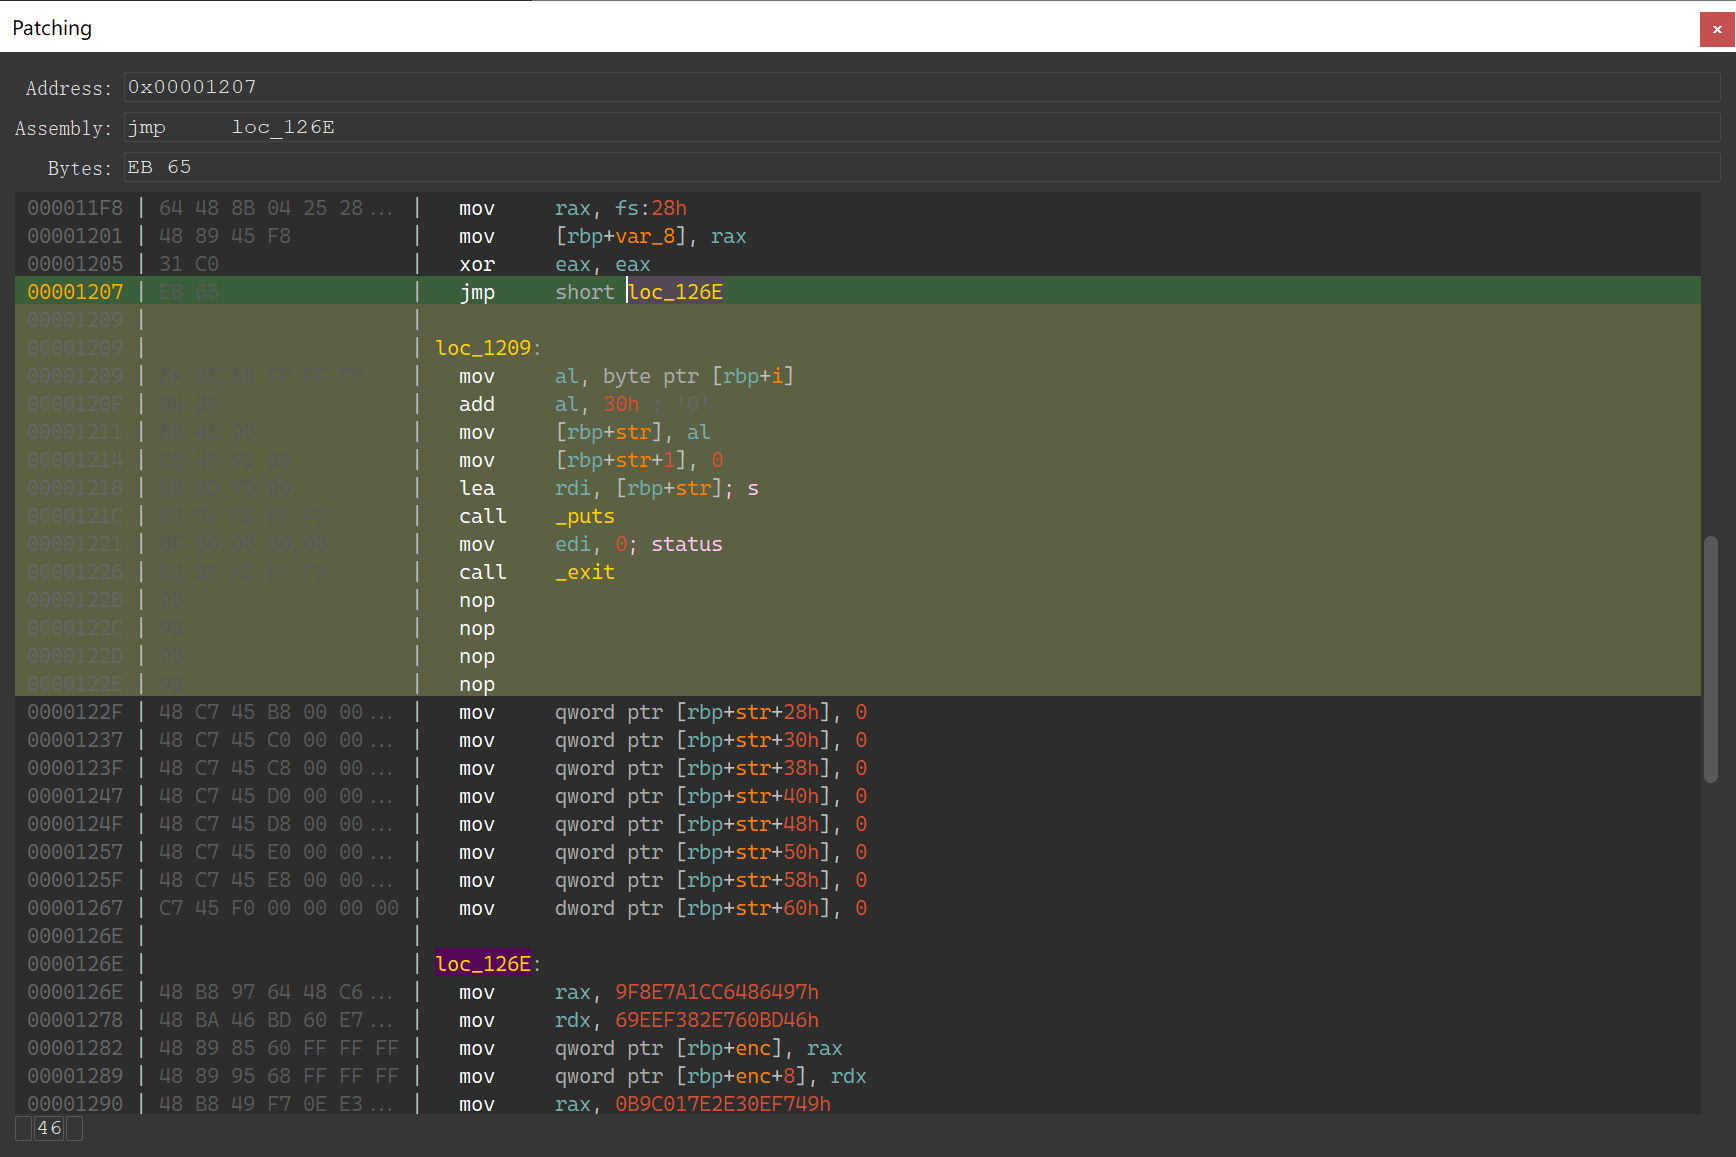Screen dimensions: 1736x1157
Task: Click the purple loc_126E label
Action: [x=483, y=964]
